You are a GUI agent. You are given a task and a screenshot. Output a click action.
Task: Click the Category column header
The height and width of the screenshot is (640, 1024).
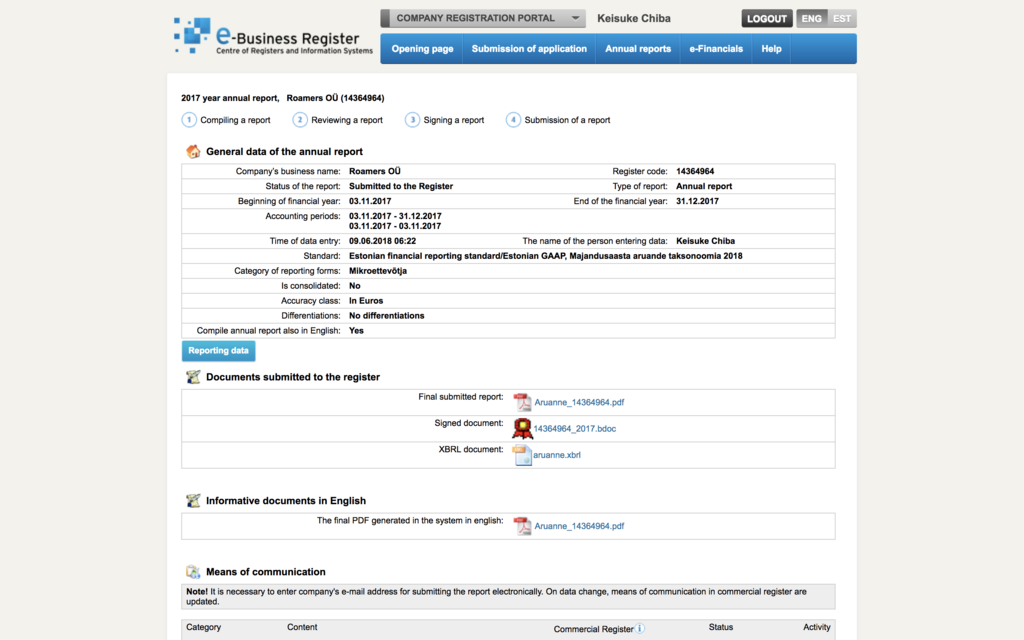click(x=203, y=627)
